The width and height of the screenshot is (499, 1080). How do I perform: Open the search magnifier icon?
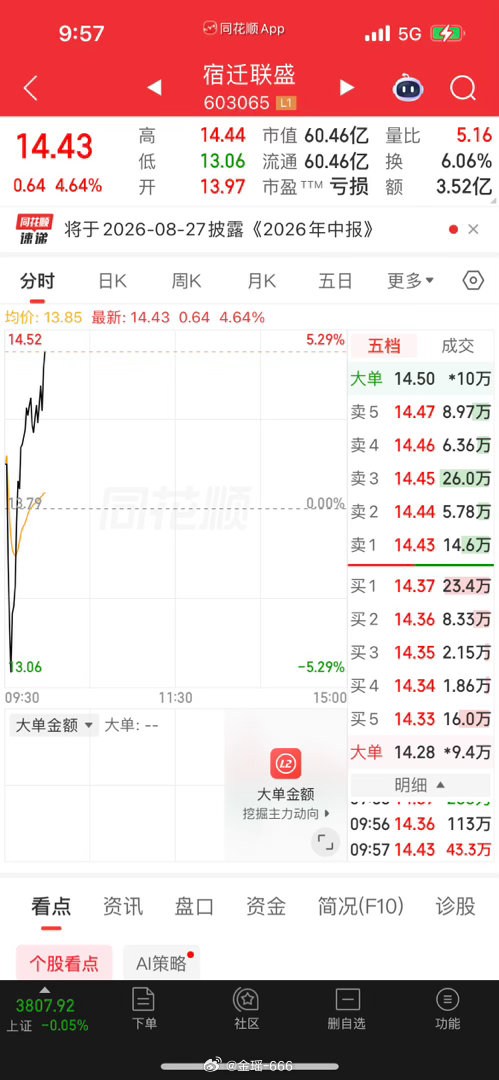point(463,88)
